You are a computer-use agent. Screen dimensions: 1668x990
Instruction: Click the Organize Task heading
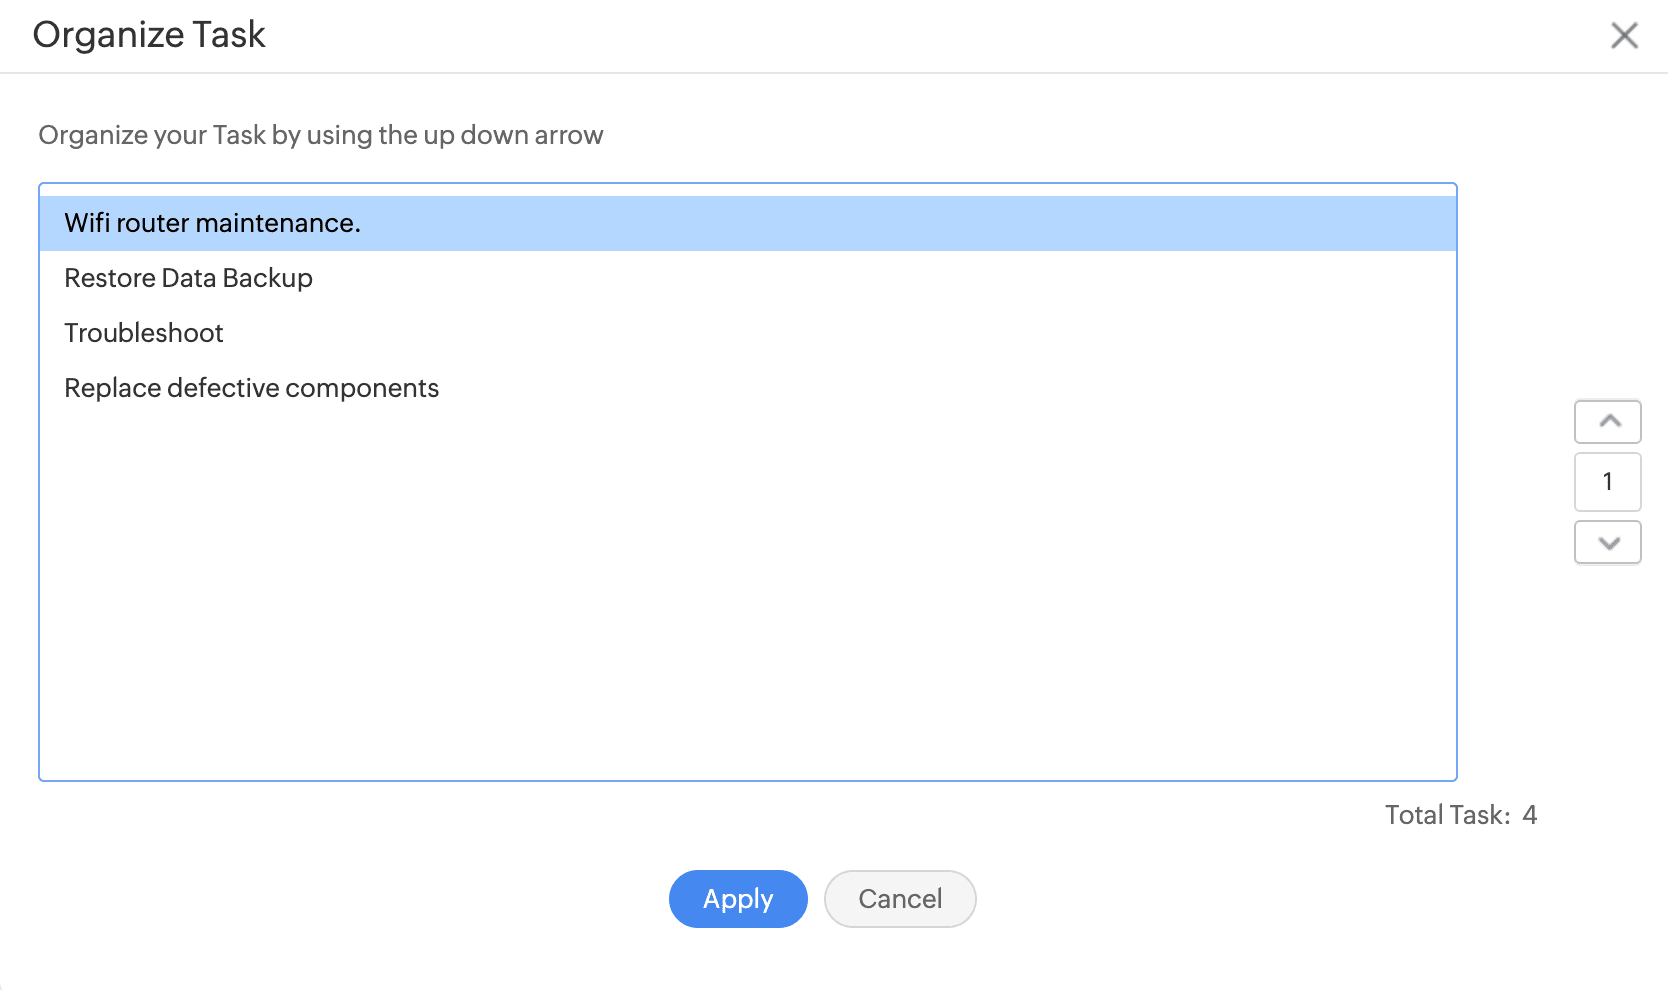coord(149,35)
